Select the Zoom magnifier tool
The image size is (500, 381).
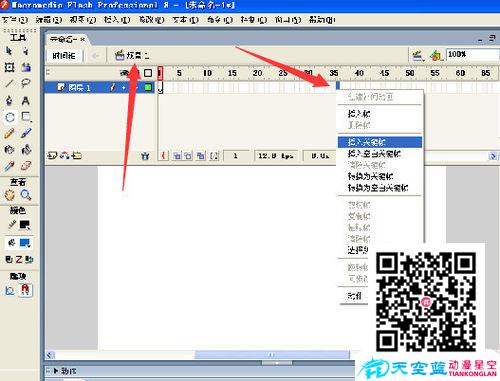26,195
